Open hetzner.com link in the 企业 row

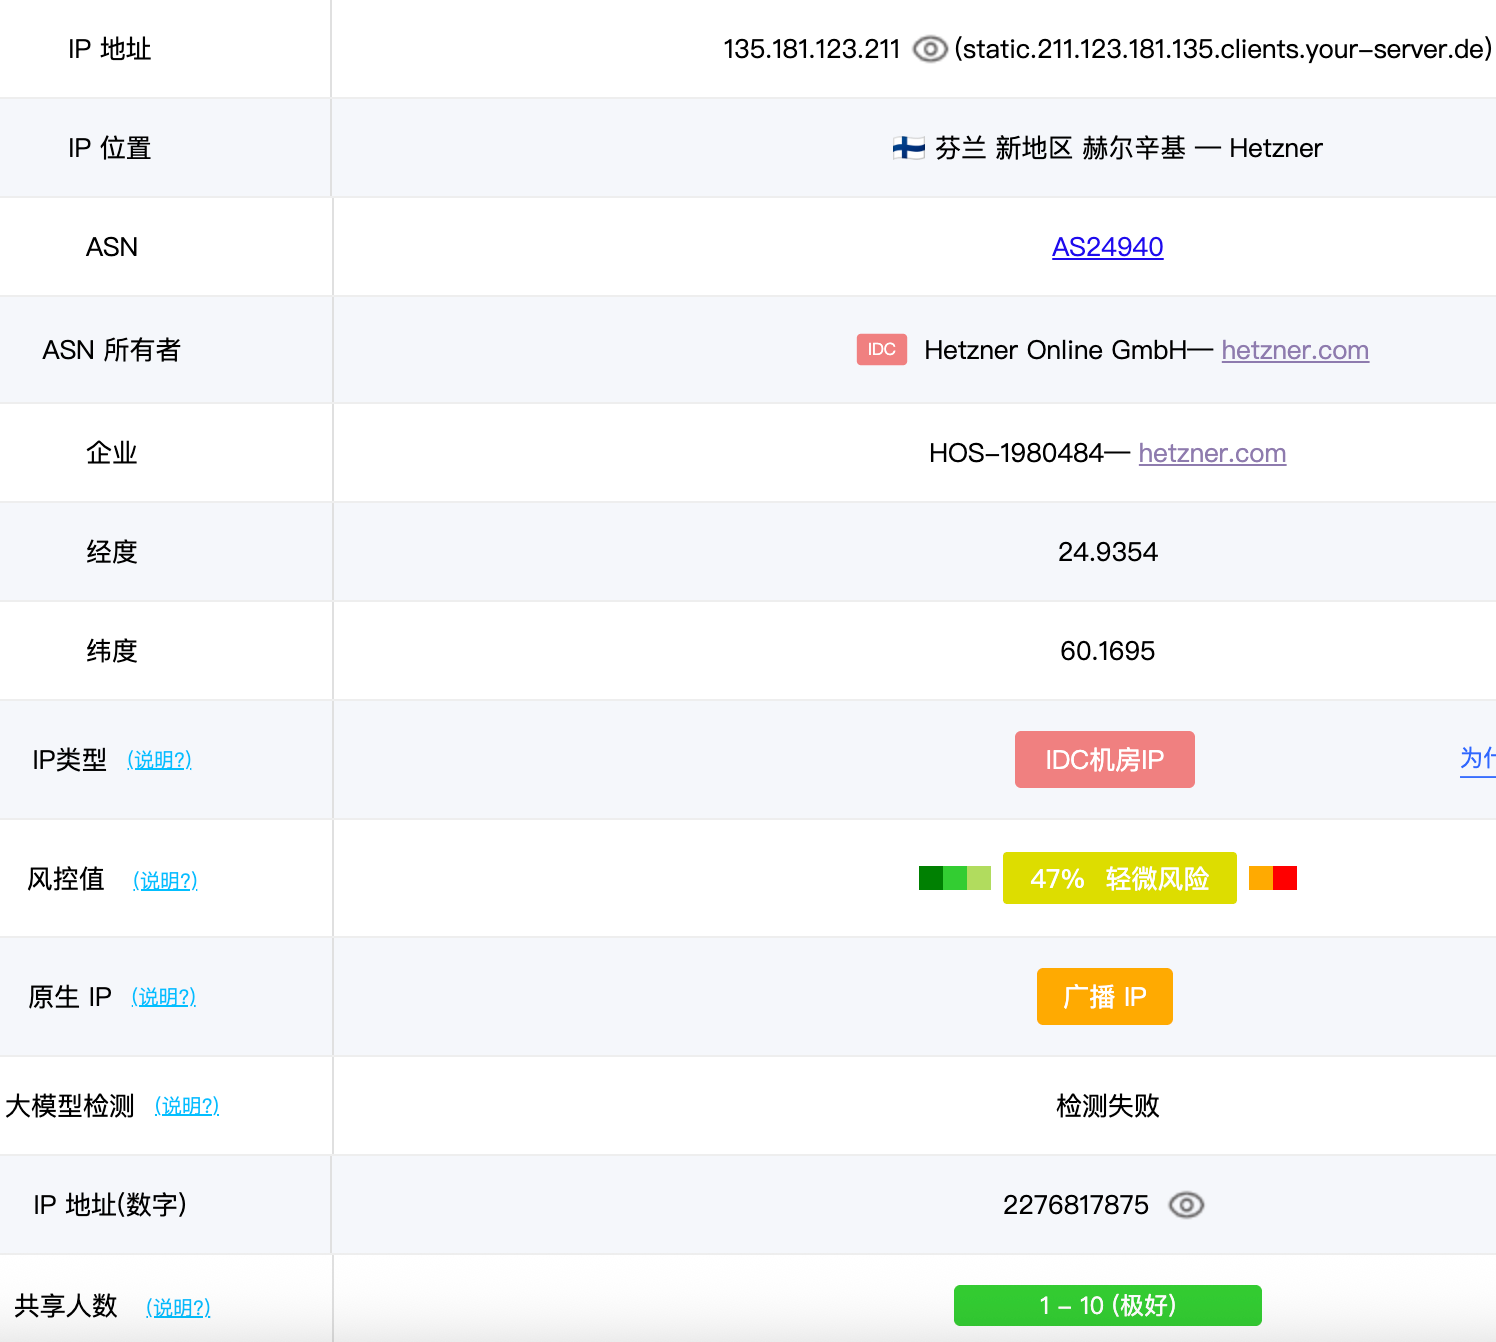coord(1211,453)
